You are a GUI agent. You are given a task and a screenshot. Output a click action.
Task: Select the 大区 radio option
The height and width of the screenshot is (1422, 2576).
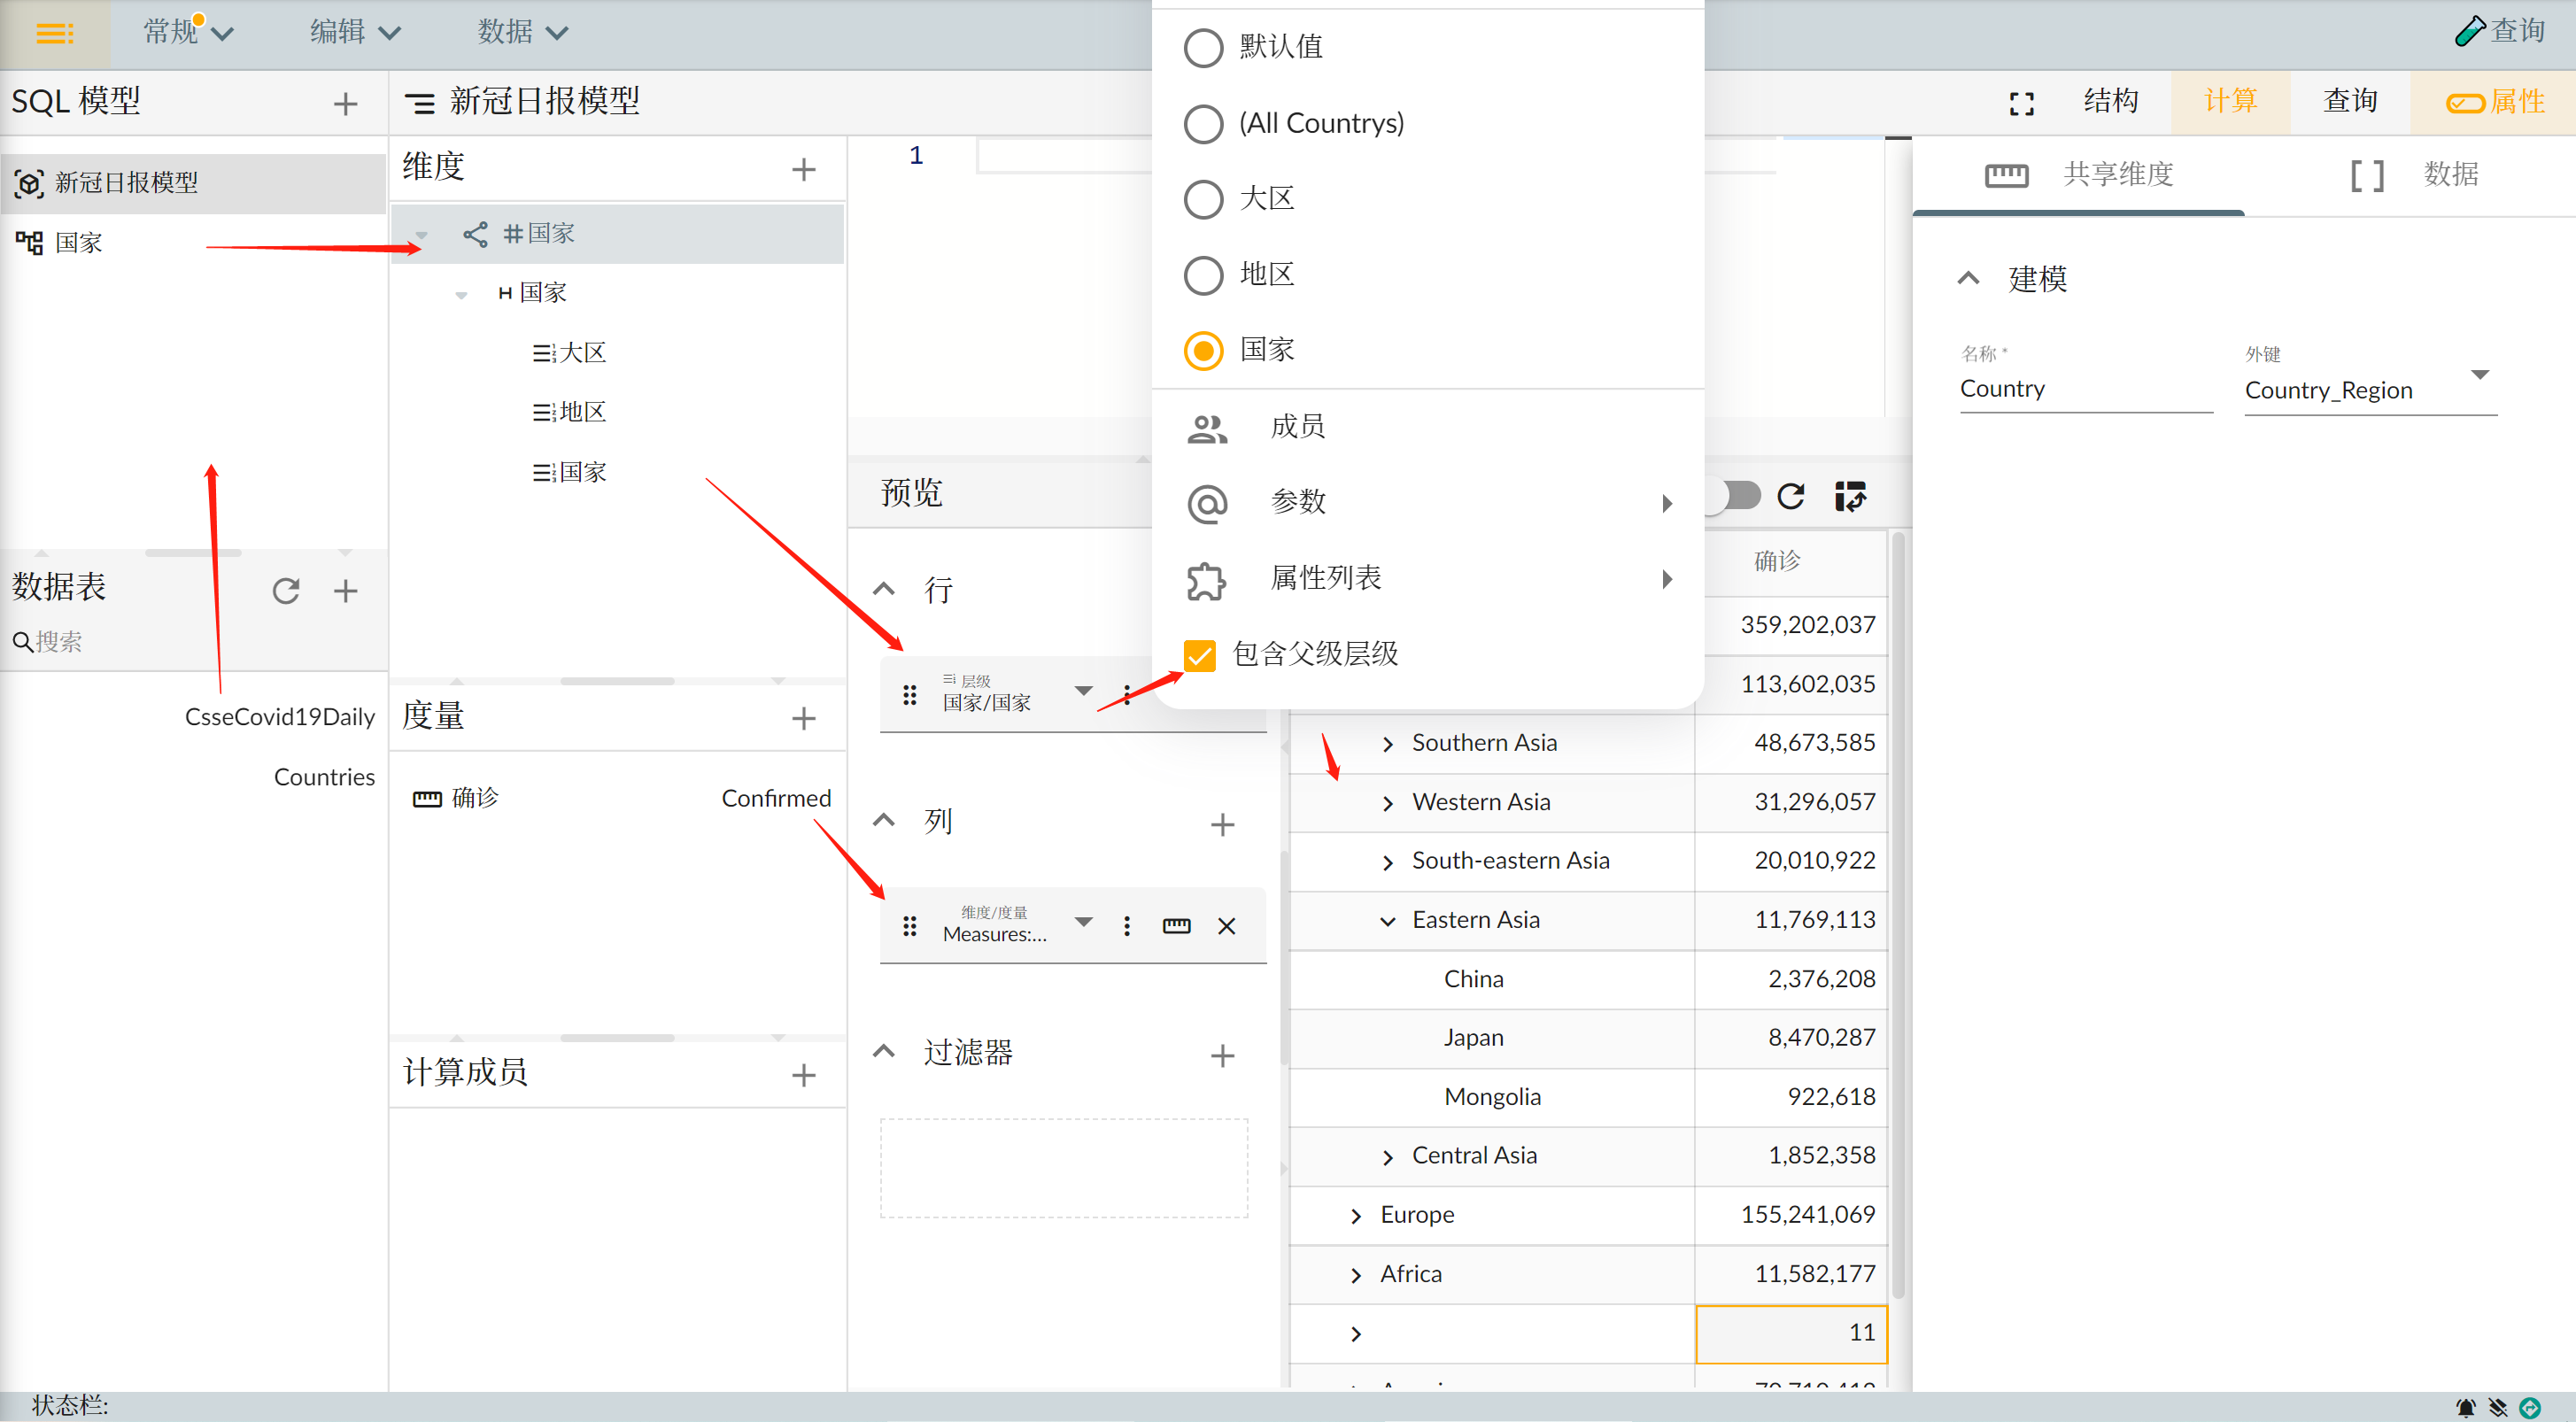click(1203, 199)
